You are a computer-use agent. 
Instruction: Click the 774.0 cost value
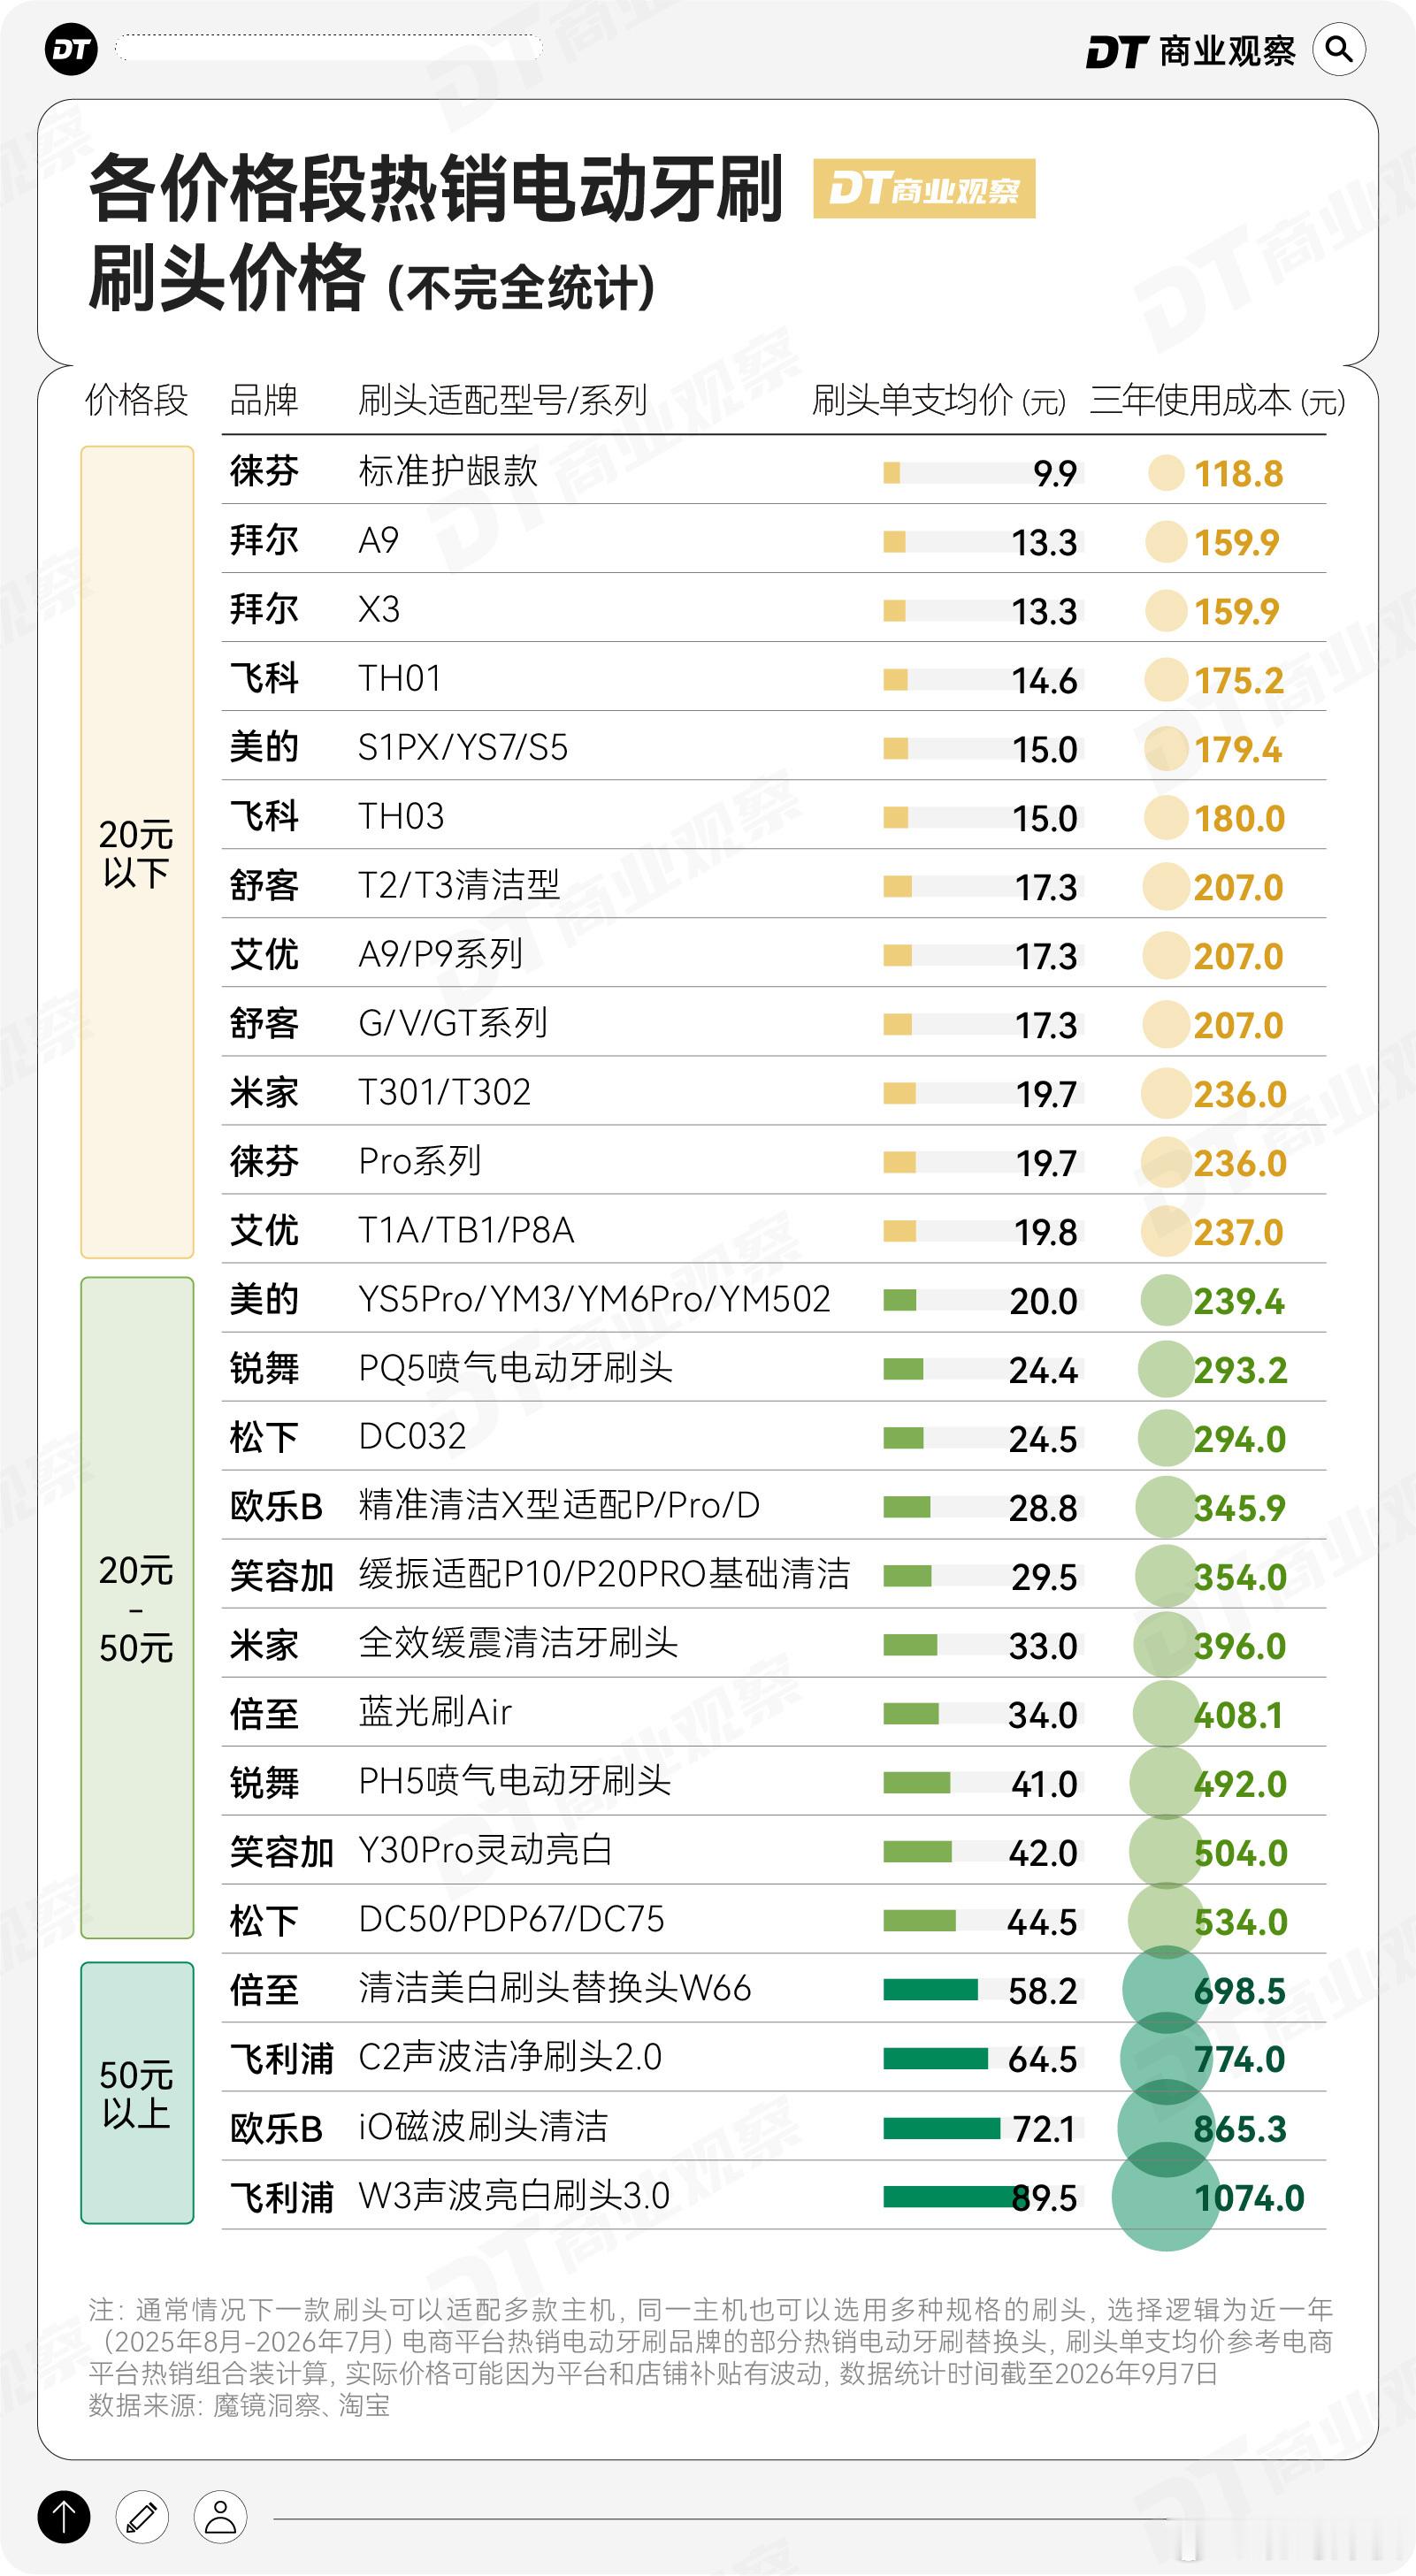(x=1239, y=2060)
